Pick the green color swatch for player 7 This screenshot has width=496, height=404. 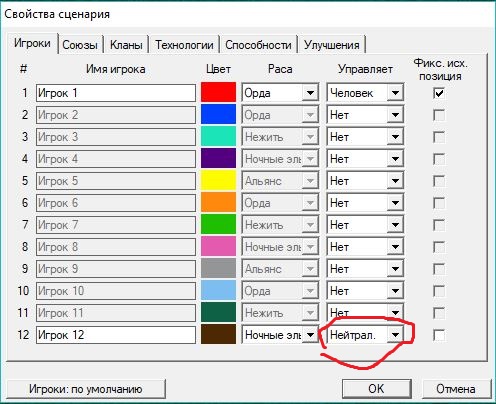tap(218, 224)
